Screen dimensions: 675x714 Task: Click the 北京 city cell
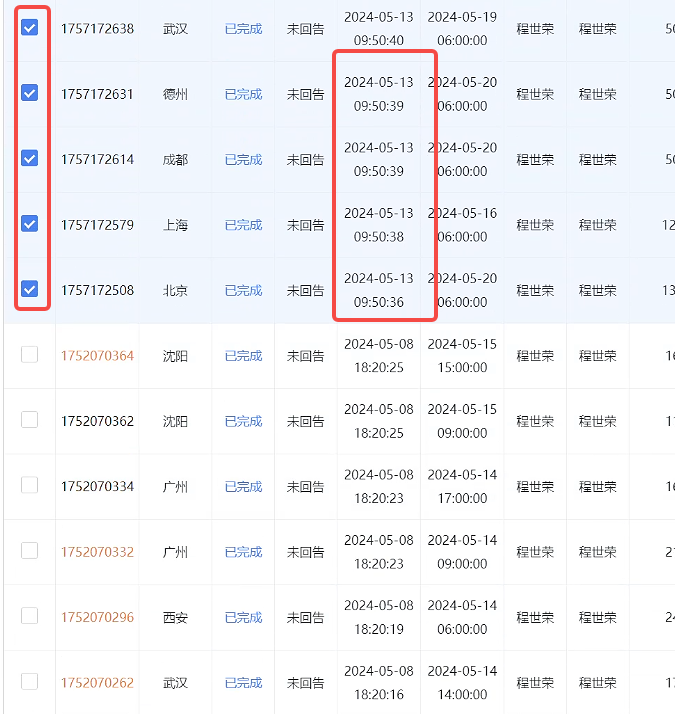point(175,291)
